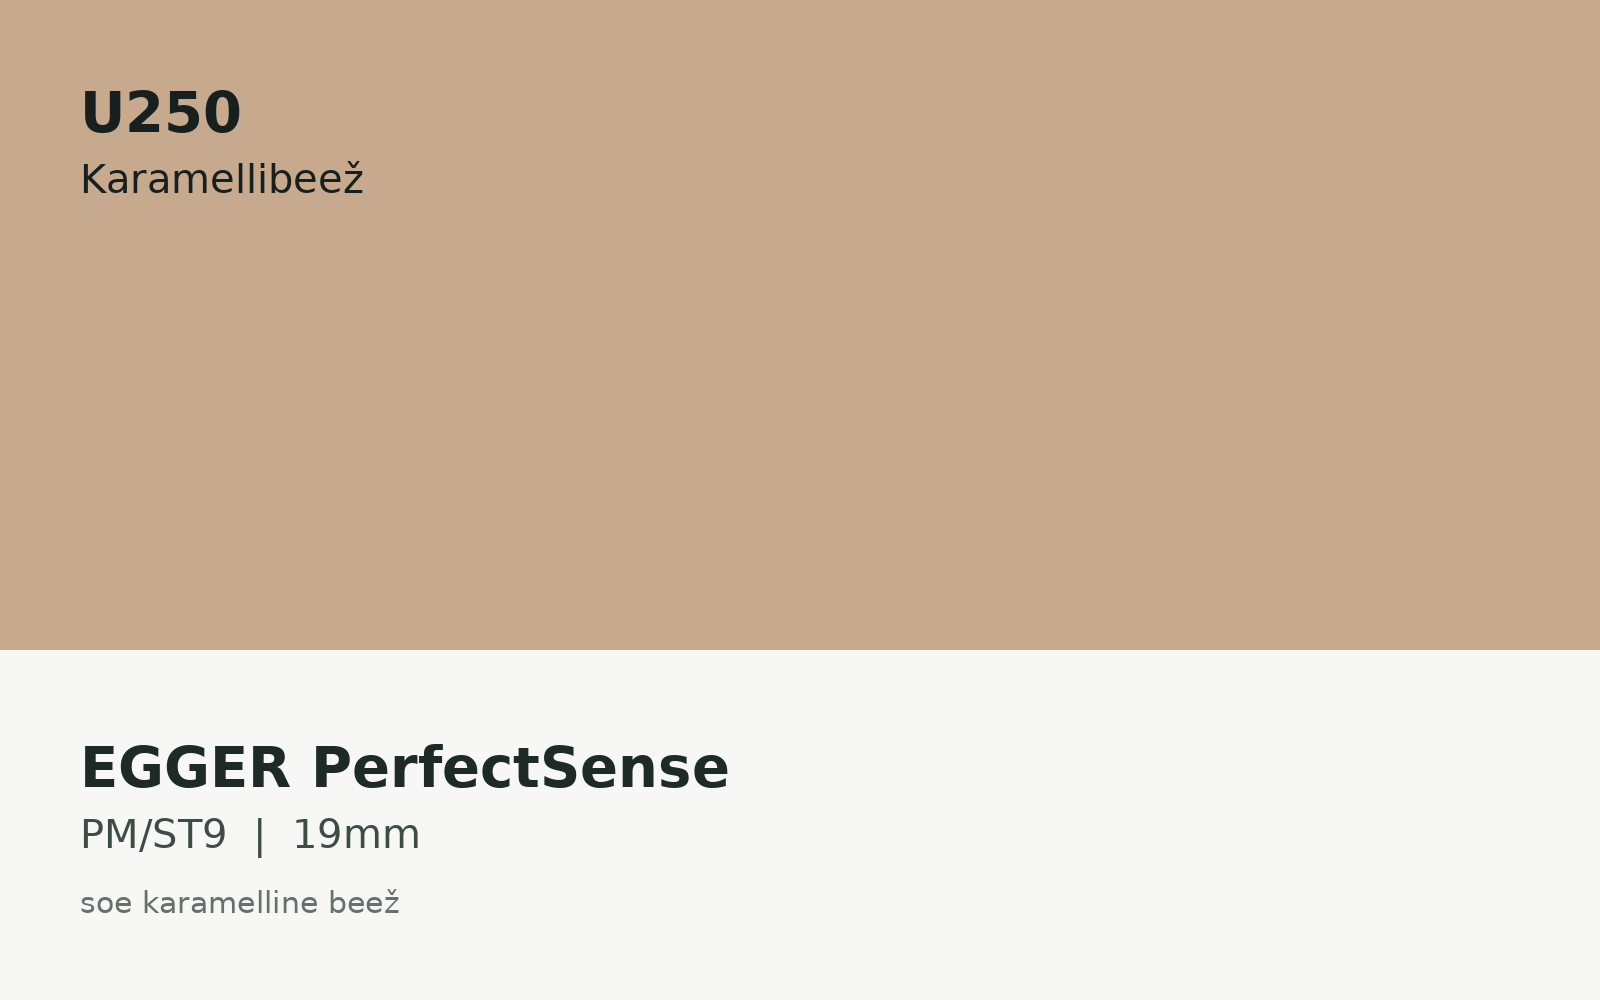Click the word soe in the description
The width and height of the screenshot is (1600, 1000).
106,904
